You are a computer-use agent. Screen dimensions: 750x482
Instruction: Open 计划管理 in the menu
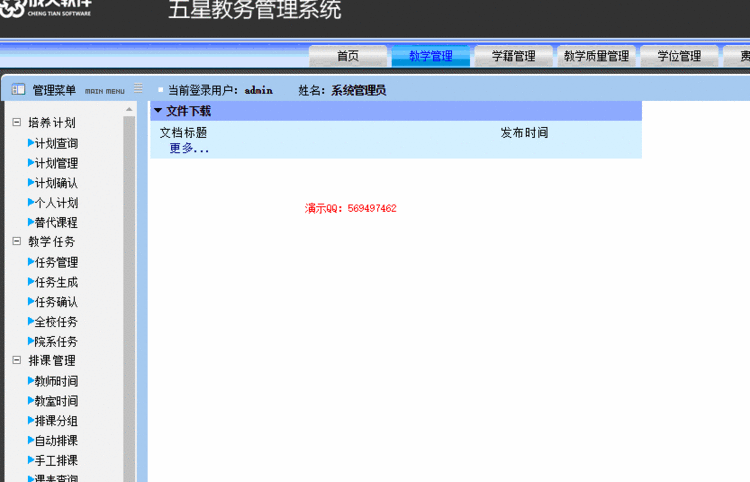coord(56,163)
